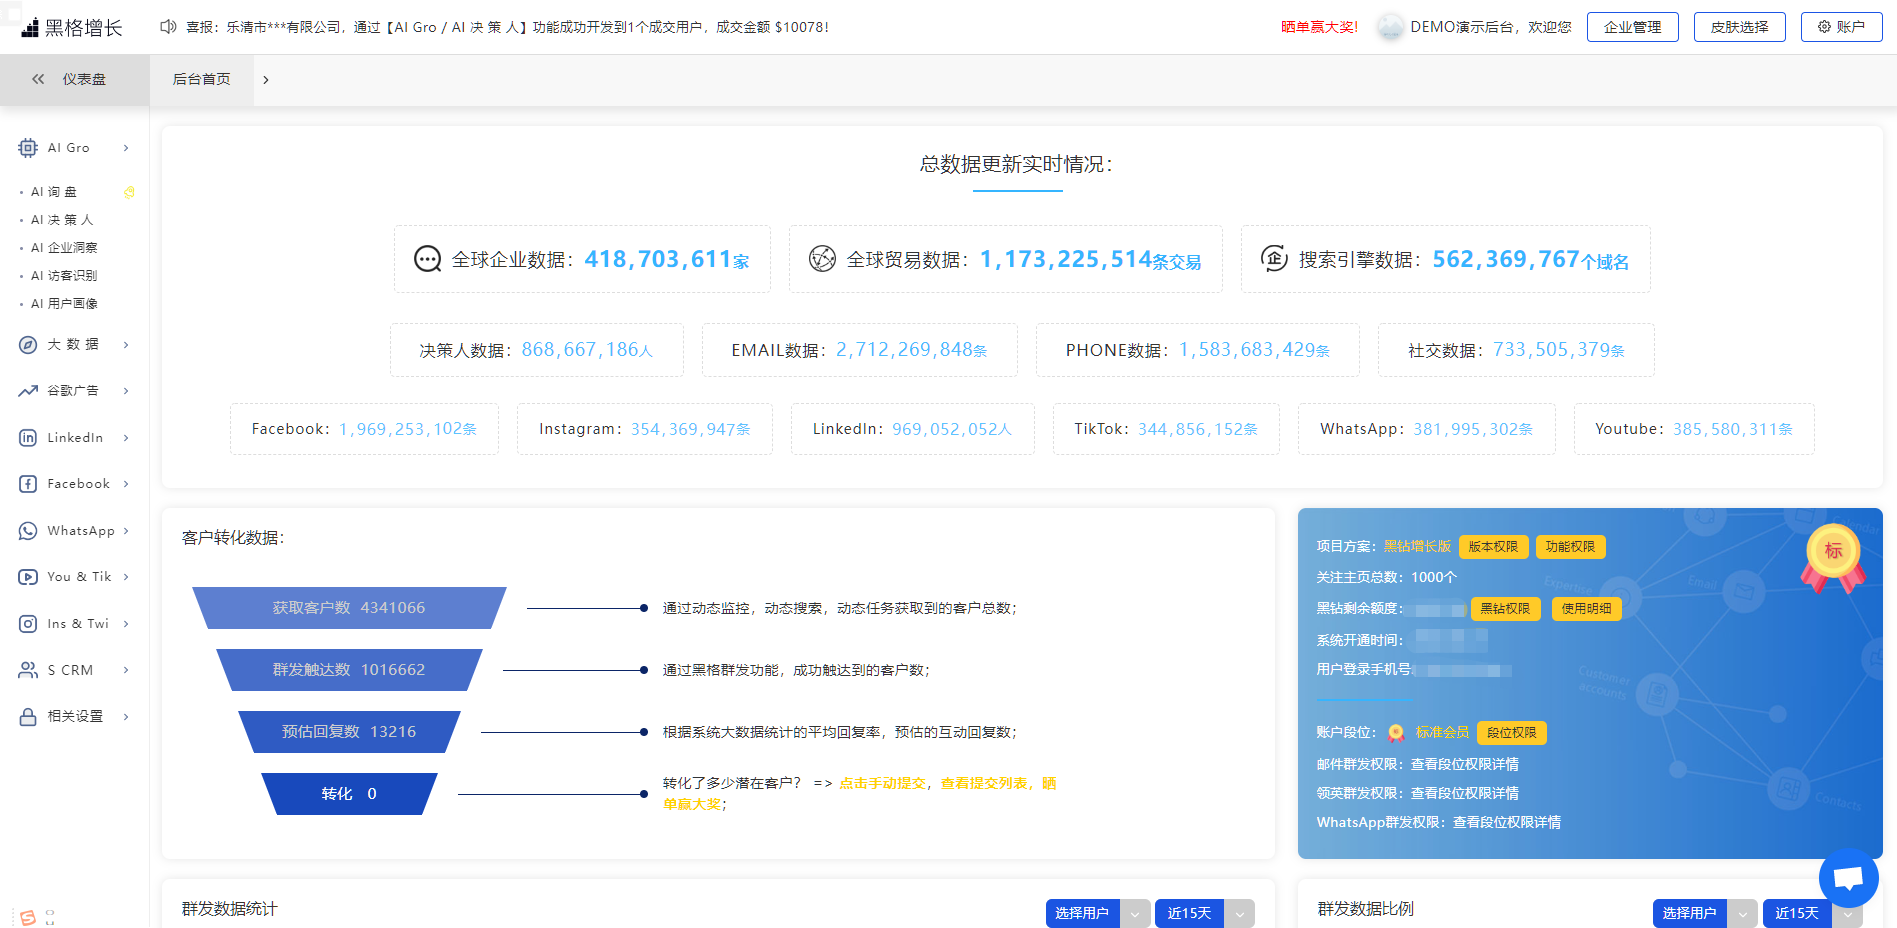Expand the Facebook sidebar menu chevron
The height and width of the screenshot is (928, 1897).
coord(126,484)
